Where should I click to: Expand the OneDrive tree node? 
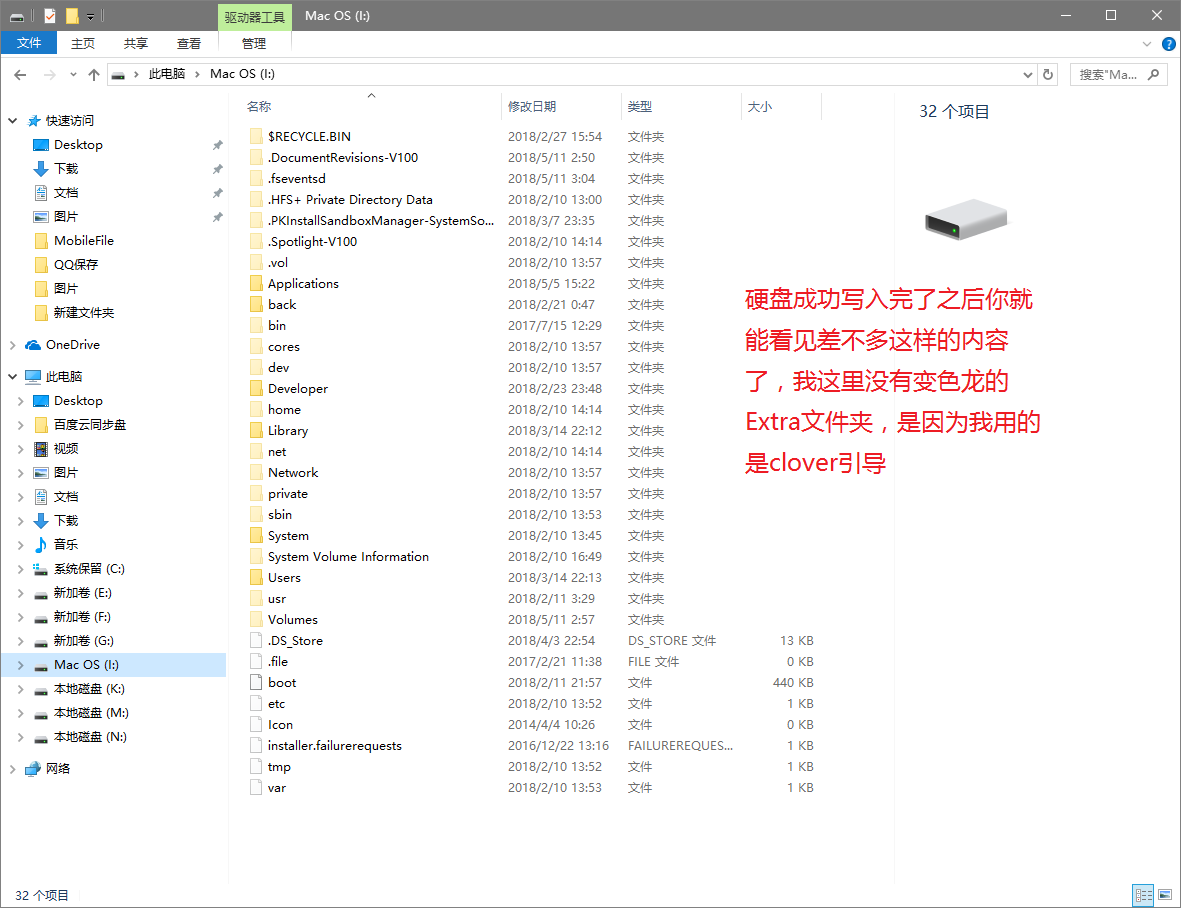13,345
